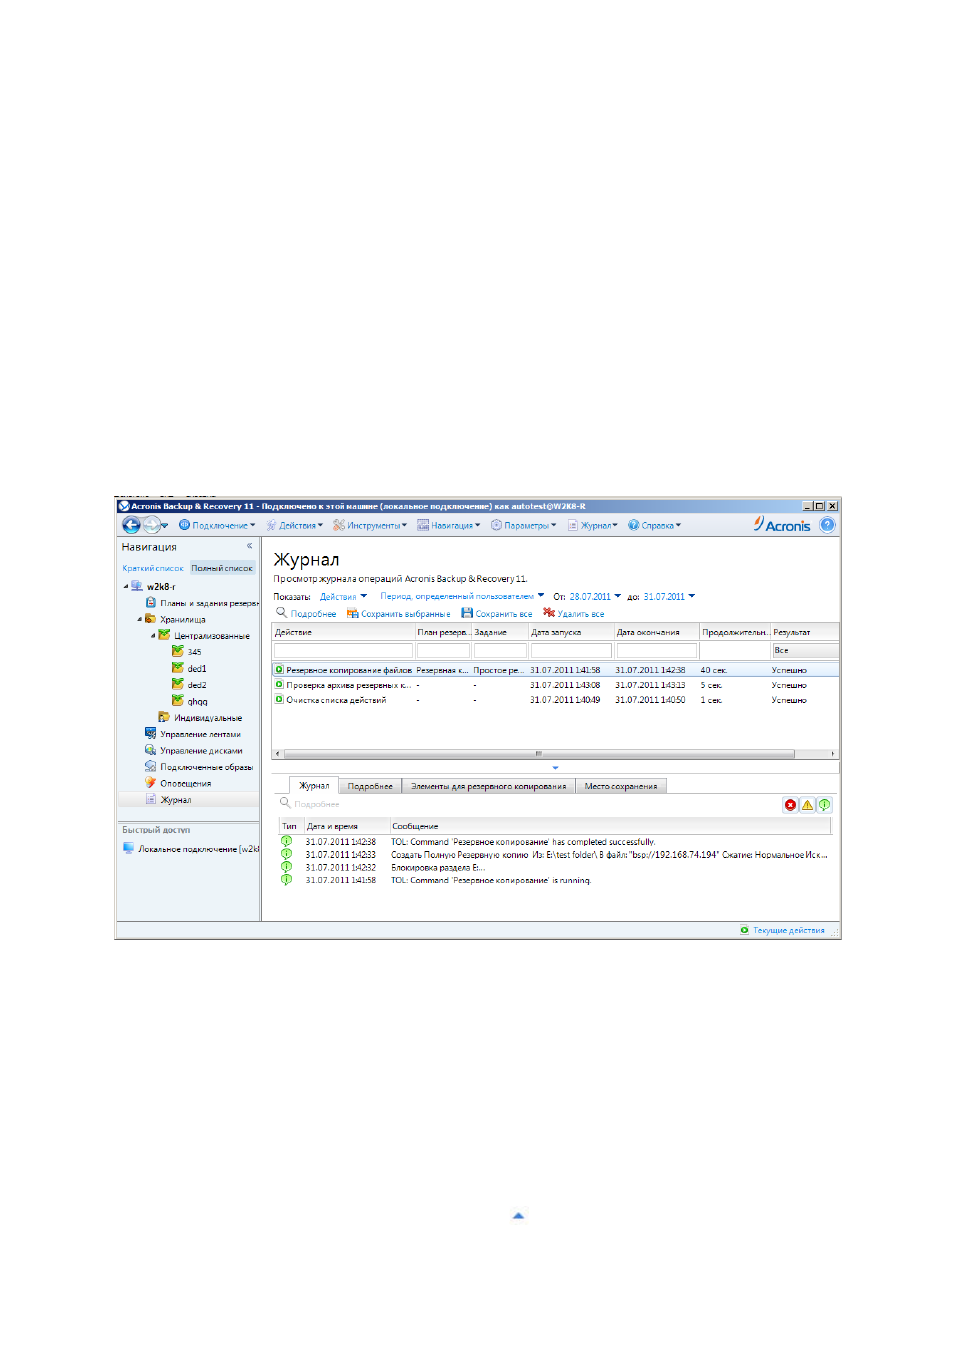The image size is (955, 1350).
Task: Click the Управление дисками disk icon
Action: [151, 750]
